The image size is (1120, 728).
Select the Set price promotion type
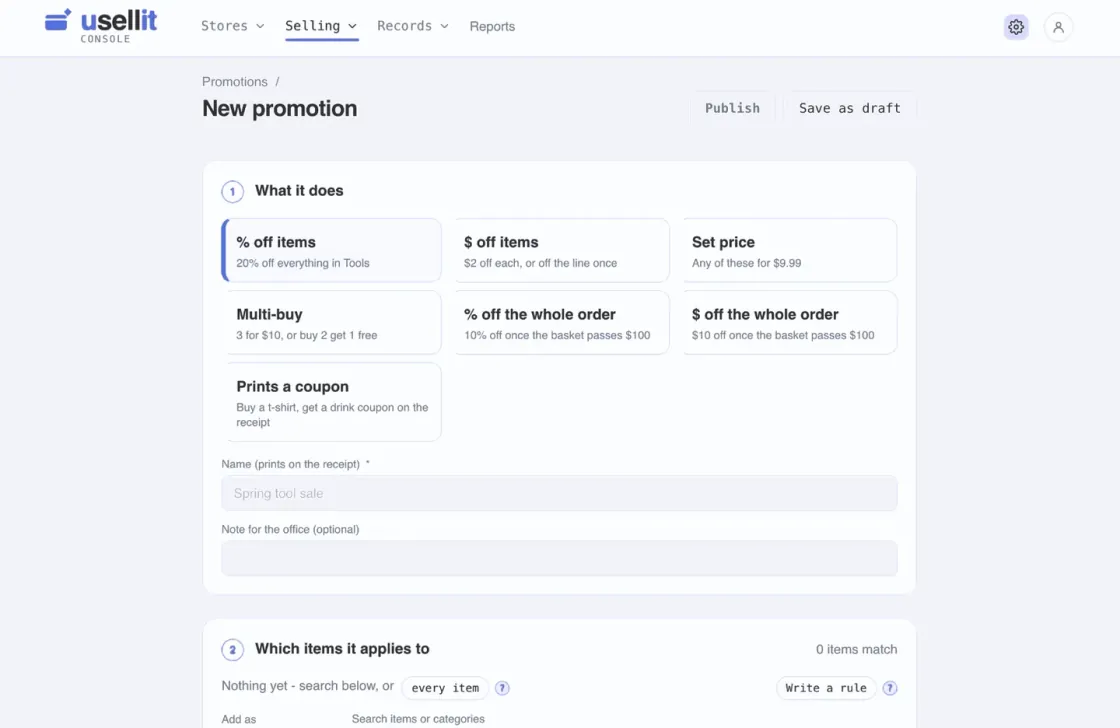[789, 251]
